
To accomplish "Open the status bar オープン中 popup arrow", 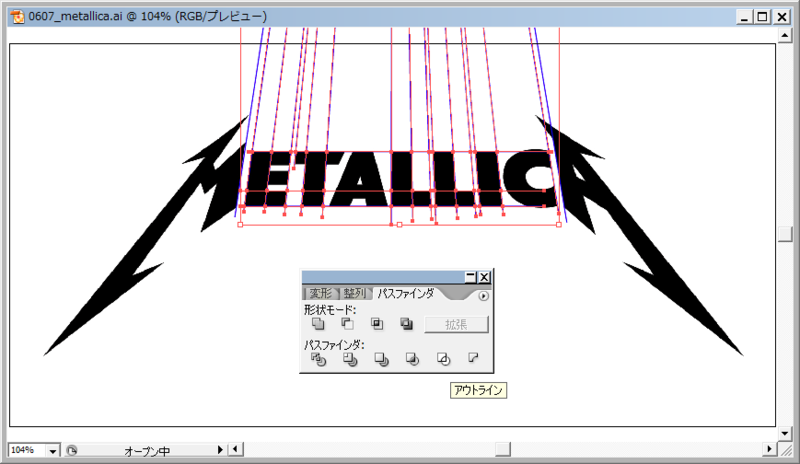I will 220,450.
